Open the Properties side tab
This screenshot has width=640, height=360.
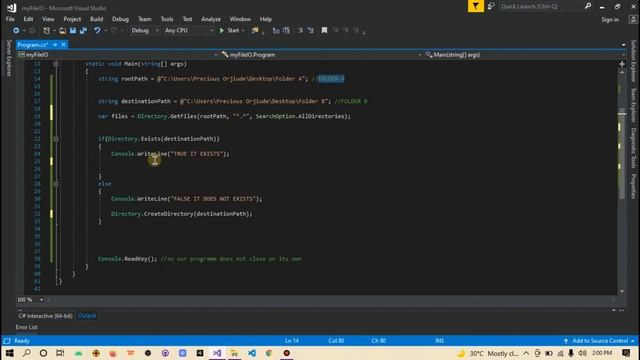(633, 186)
